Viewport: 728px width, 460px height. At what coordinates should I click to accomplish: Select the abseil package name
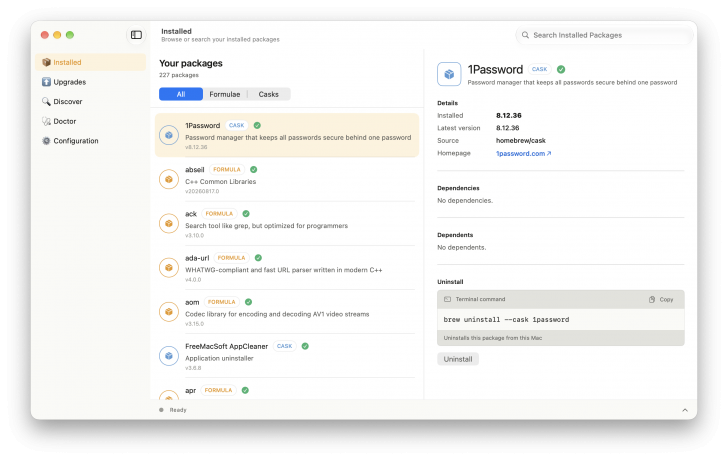click(195, 169)
